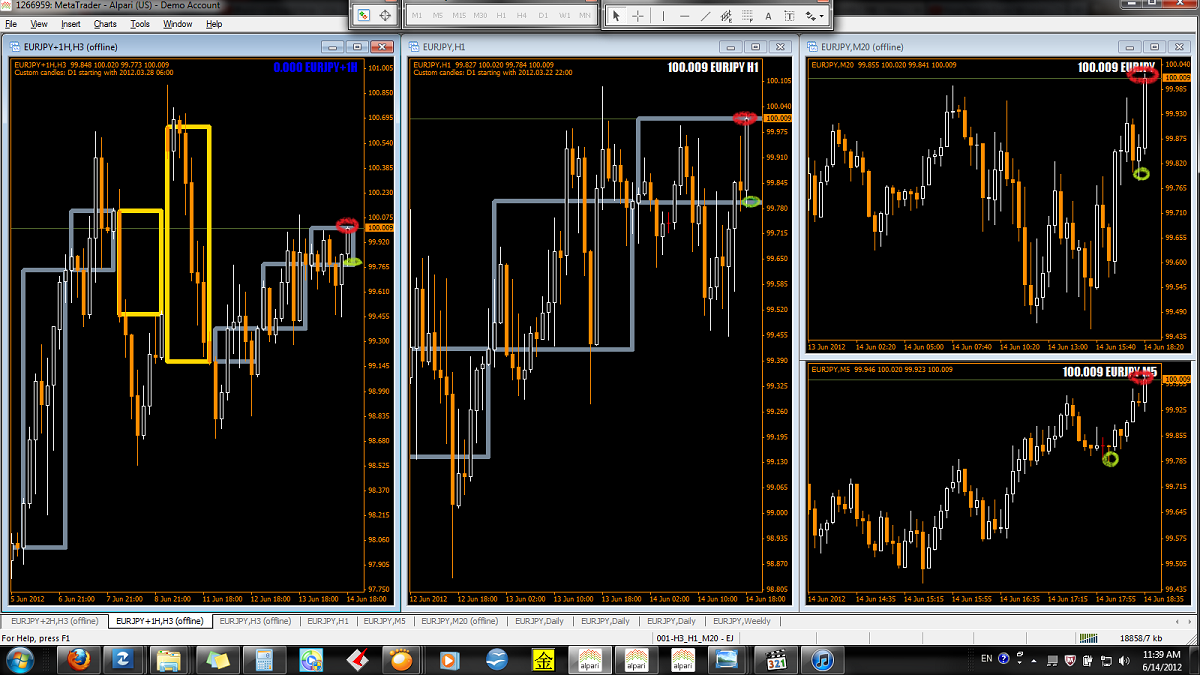Select the Equidistant Channel tool
Screen dimensions: 1200x675
tap(726, 16)
